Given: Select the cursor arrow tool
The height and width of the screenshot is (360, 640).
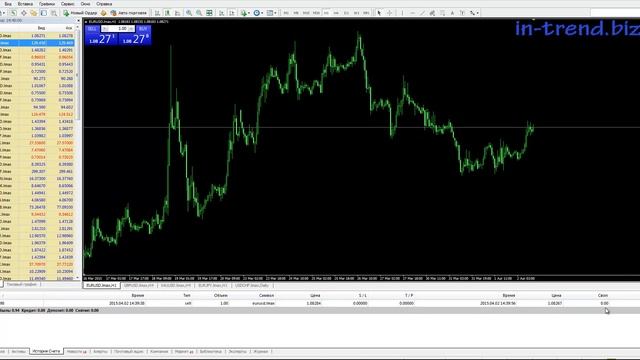Looking at the screenshot, I should pyautogui.click(x=379, y=13).
